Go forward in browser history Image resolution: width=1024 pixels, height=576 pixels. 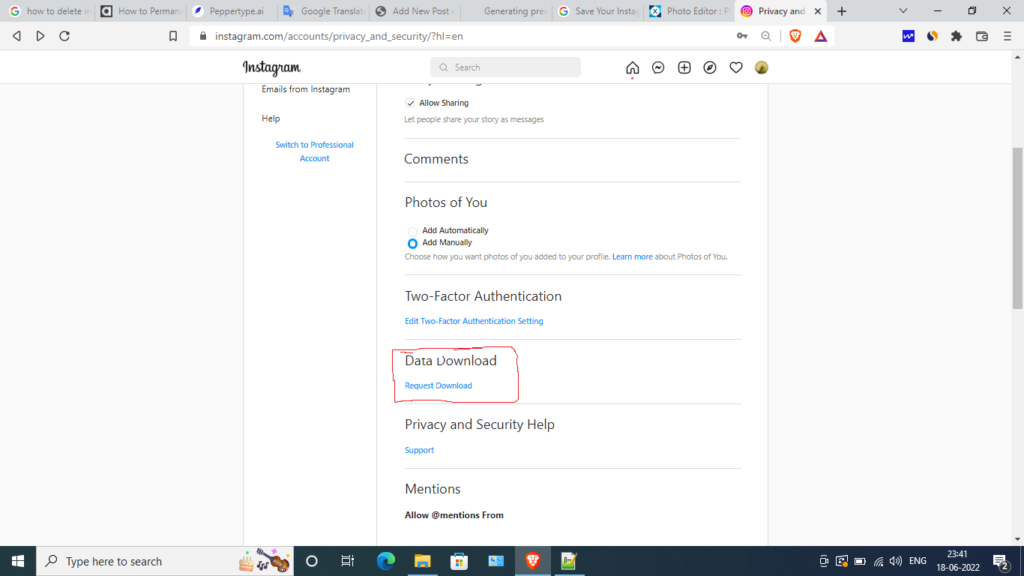tap(40, 36)
